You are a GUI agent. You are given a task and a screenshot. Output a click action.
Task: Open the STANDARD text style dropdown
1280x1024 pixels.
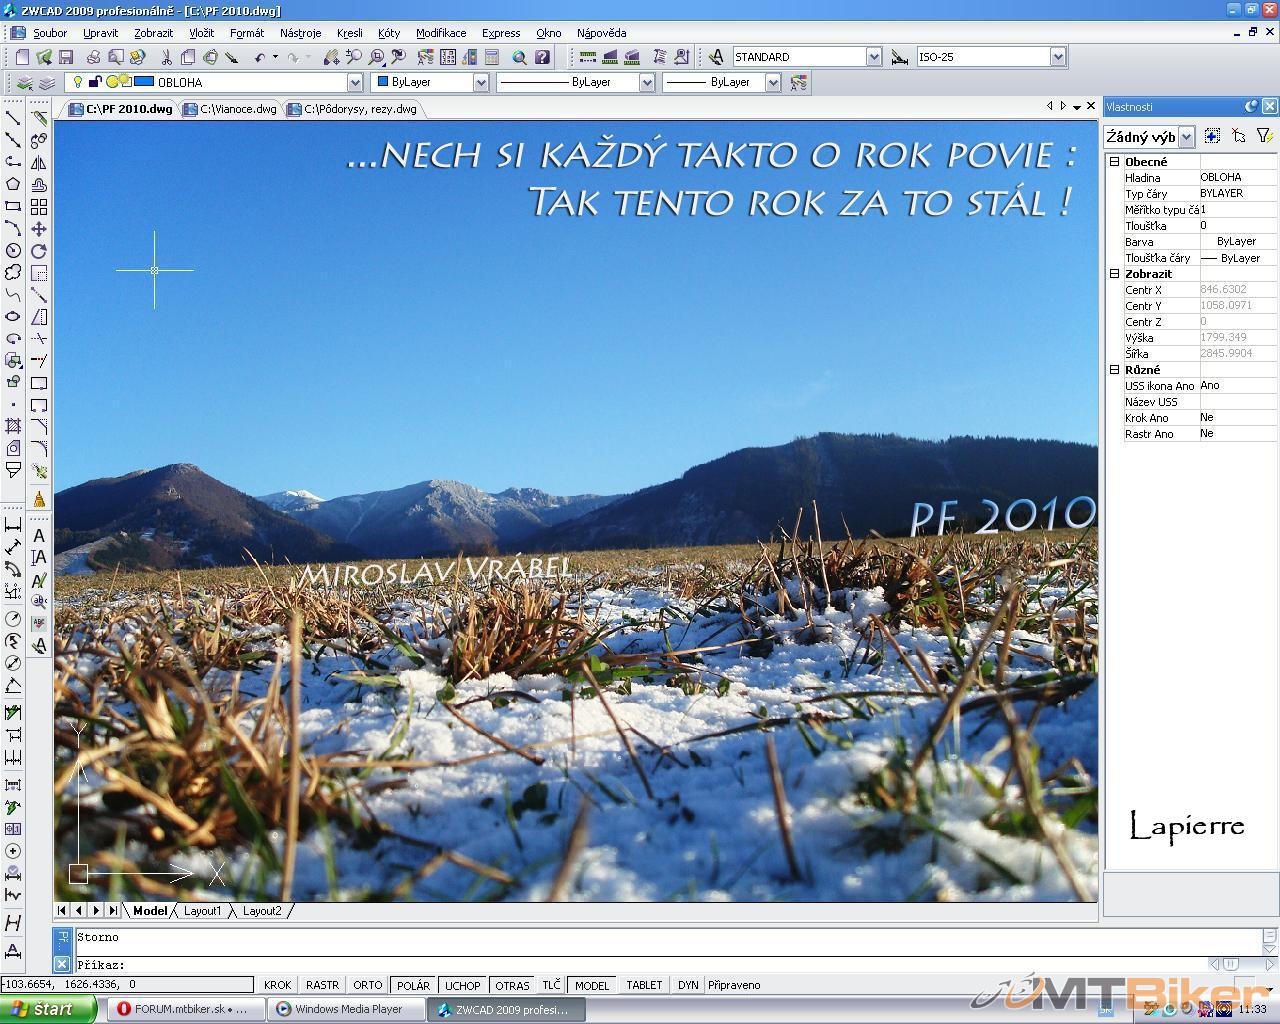873,57
